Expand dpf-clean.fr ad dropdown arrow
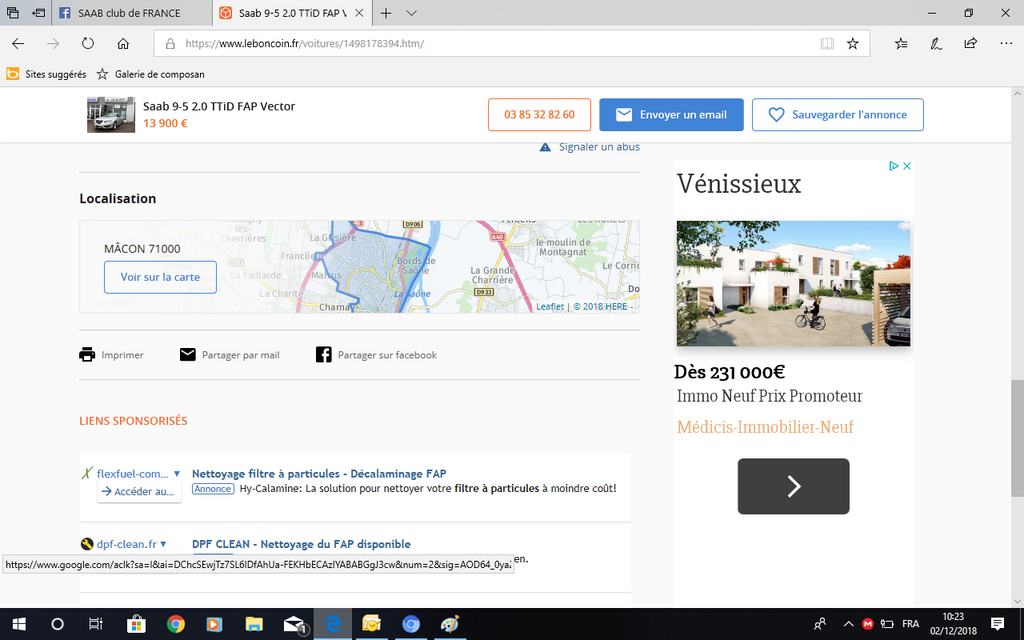This screenshot has height=640, width=1024. pos(163,544)
